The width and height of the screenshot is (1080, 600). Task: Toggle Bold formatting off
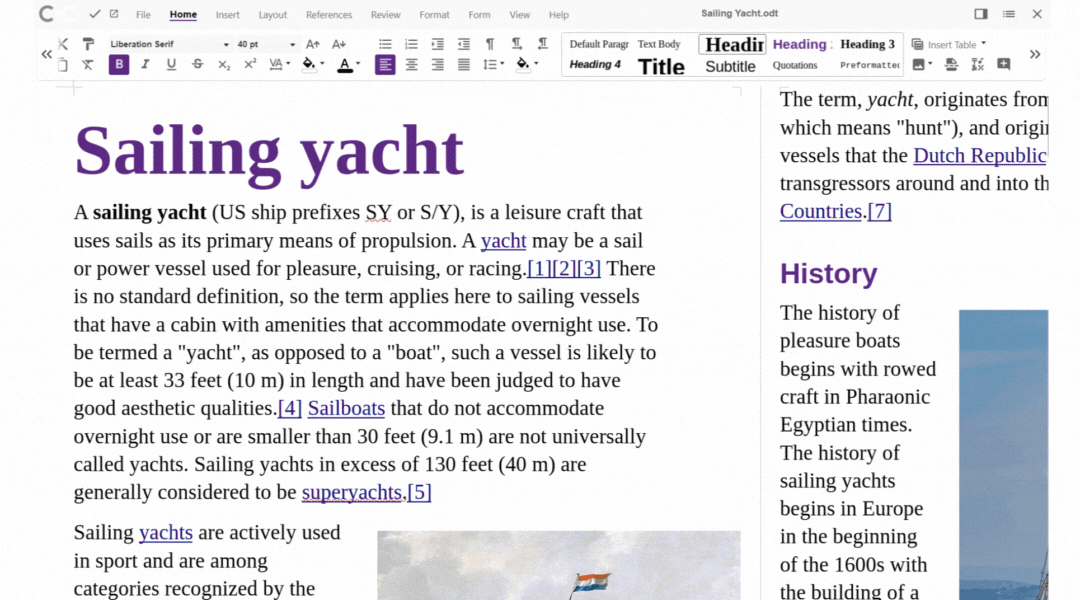tap(119, 64)
